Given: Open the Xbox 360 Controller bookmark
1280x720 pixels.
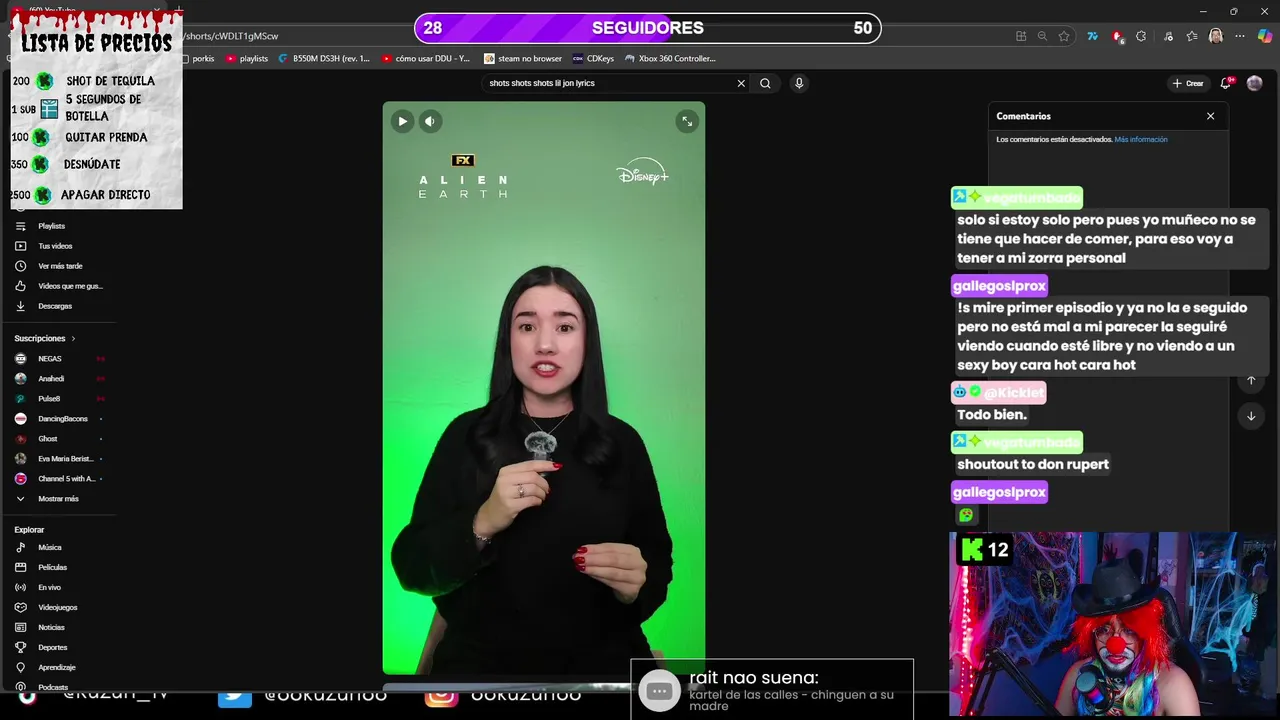Looking at the screenshot, I should click(x=670, y=59).
